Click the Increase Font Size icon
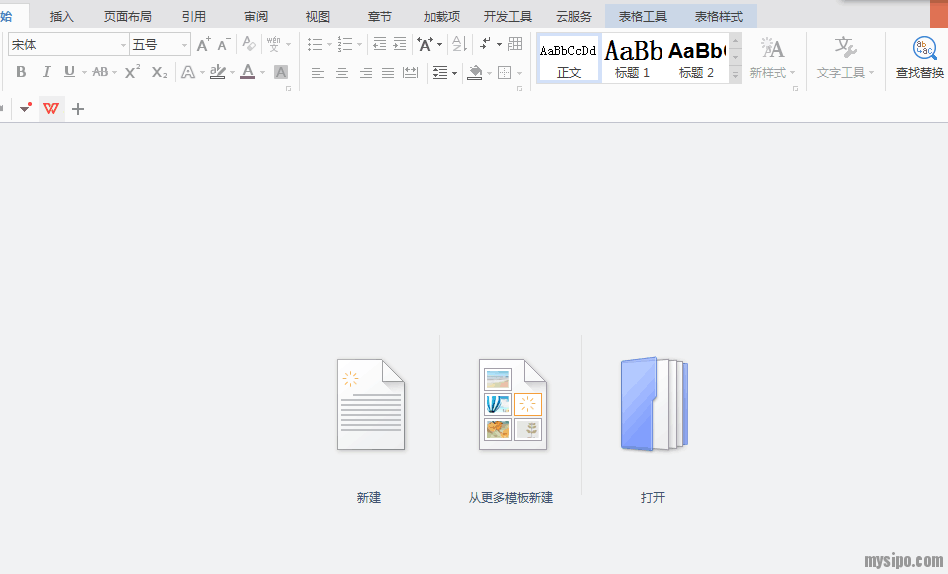The width and height of the screenshot is (948, 574). click(203, 45)
